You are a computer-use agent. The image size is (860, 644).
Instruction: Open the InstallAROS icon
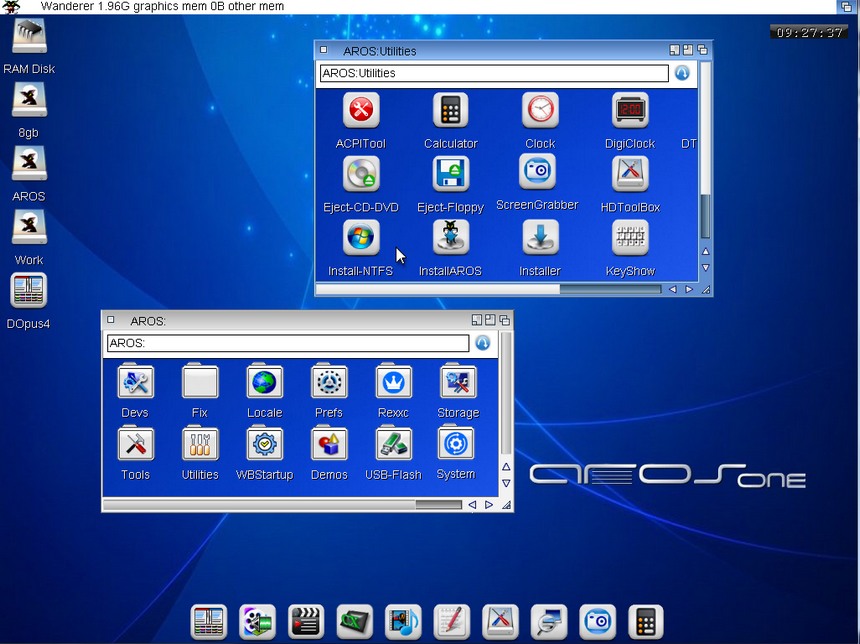coord(450,238)
